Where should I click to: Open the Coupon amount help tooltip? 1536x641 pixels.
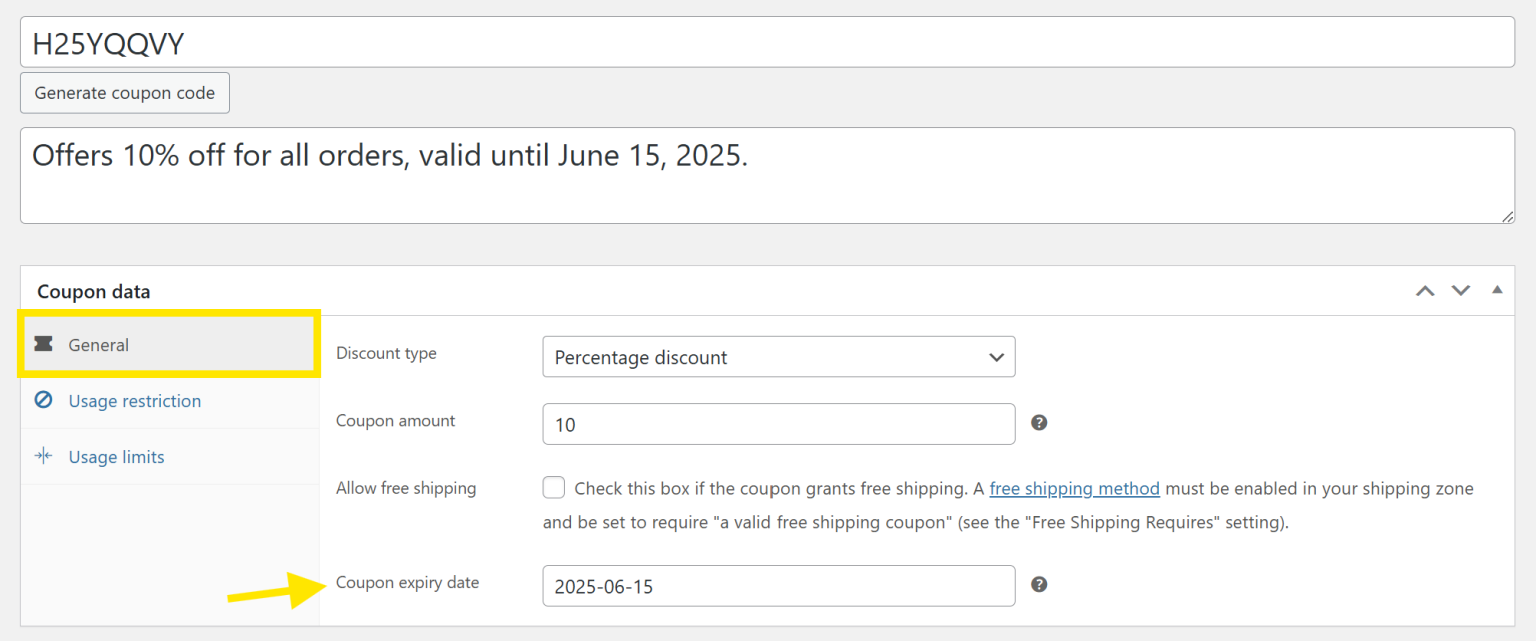1038,423
